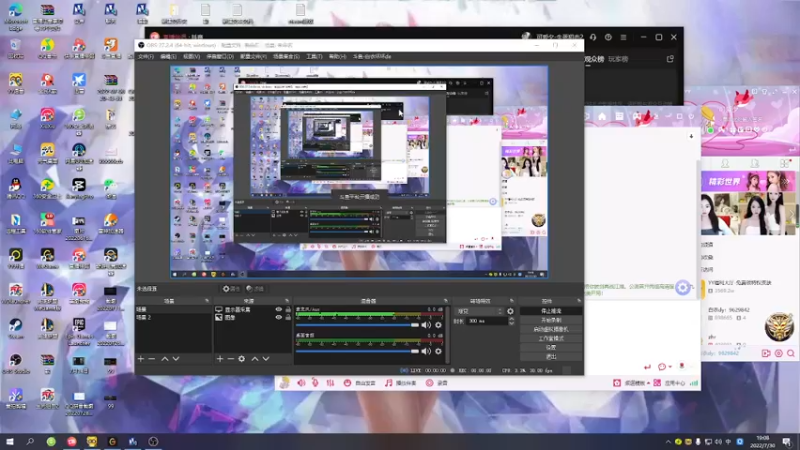Screen dimensions: 800x450
Task: Toggle visibility of the 显示器采集 source
Action: pos(279,309)
